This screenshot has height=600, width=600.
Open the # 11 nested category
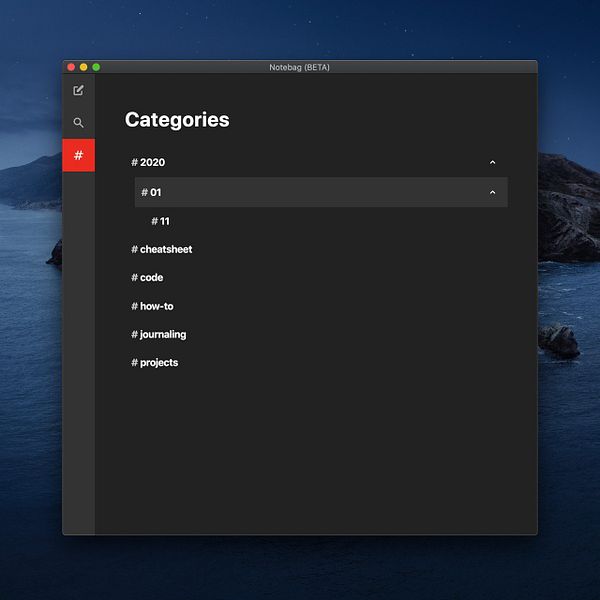click(x=160, y=221)
